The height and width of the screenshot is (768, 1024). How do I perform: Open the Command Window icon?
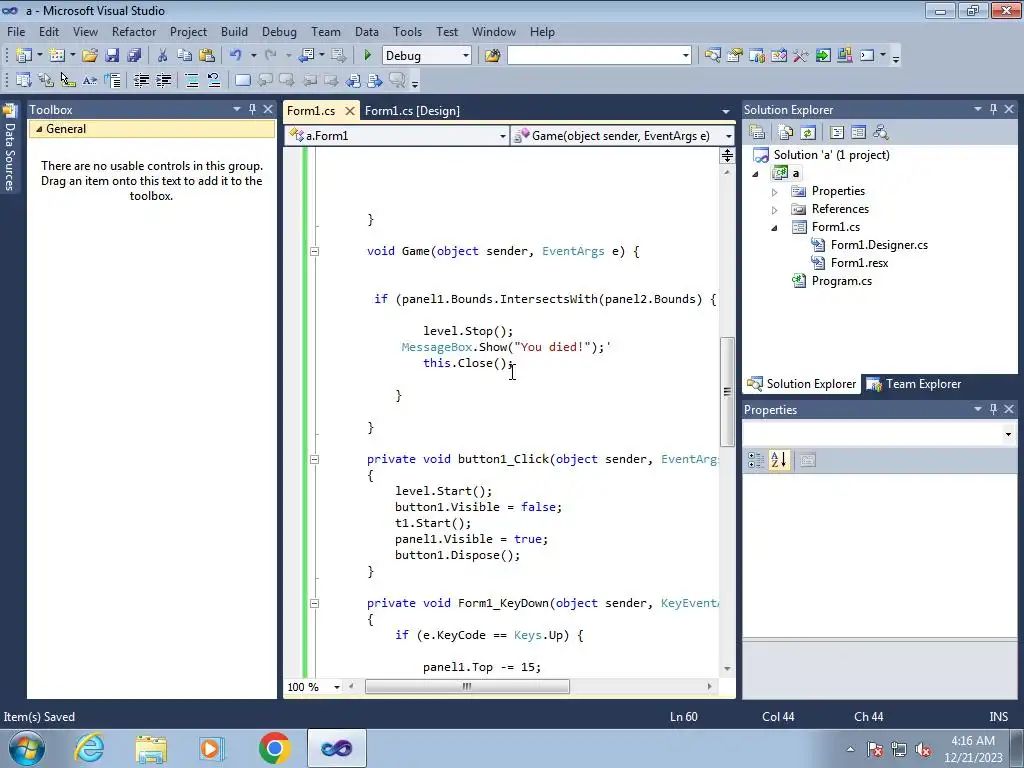[x=867, y=56]
